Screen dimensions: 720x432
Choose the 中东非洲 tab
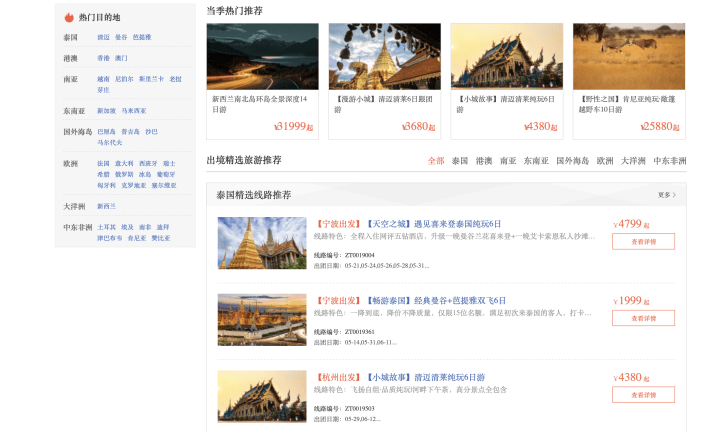pos(670,161)
